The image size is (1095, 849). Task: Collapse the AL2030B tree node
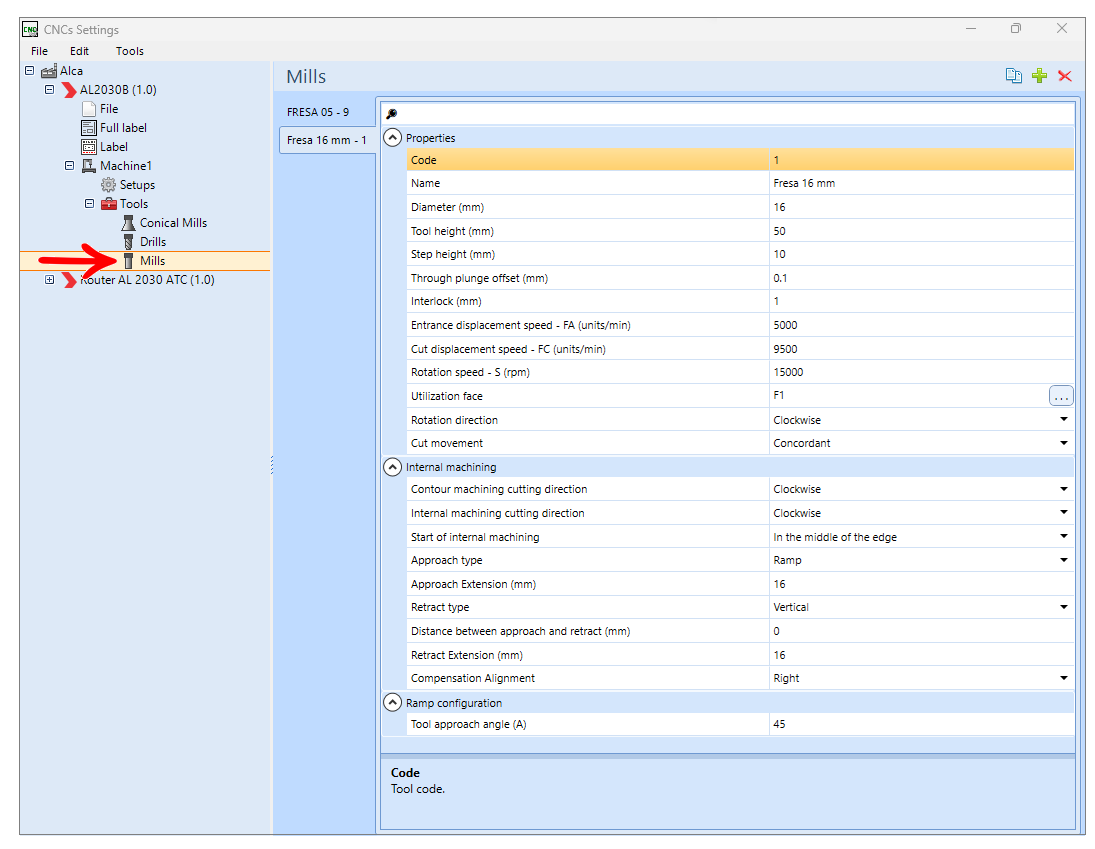(x=49, y=89)
